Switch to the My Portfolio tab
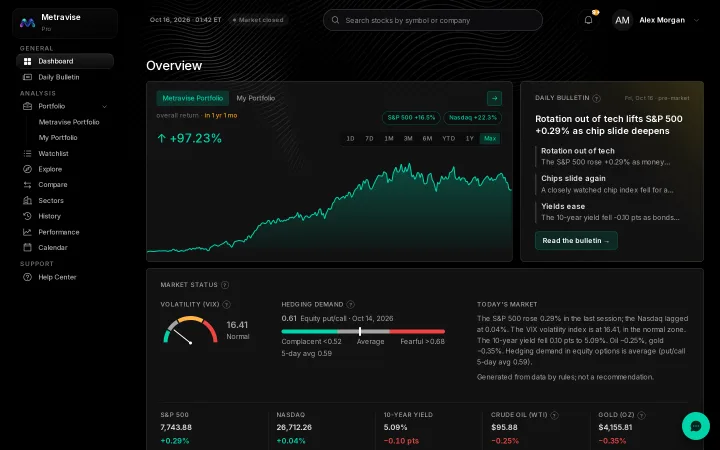720x450 pixels. pyautogui.click(x=255, y=98)
